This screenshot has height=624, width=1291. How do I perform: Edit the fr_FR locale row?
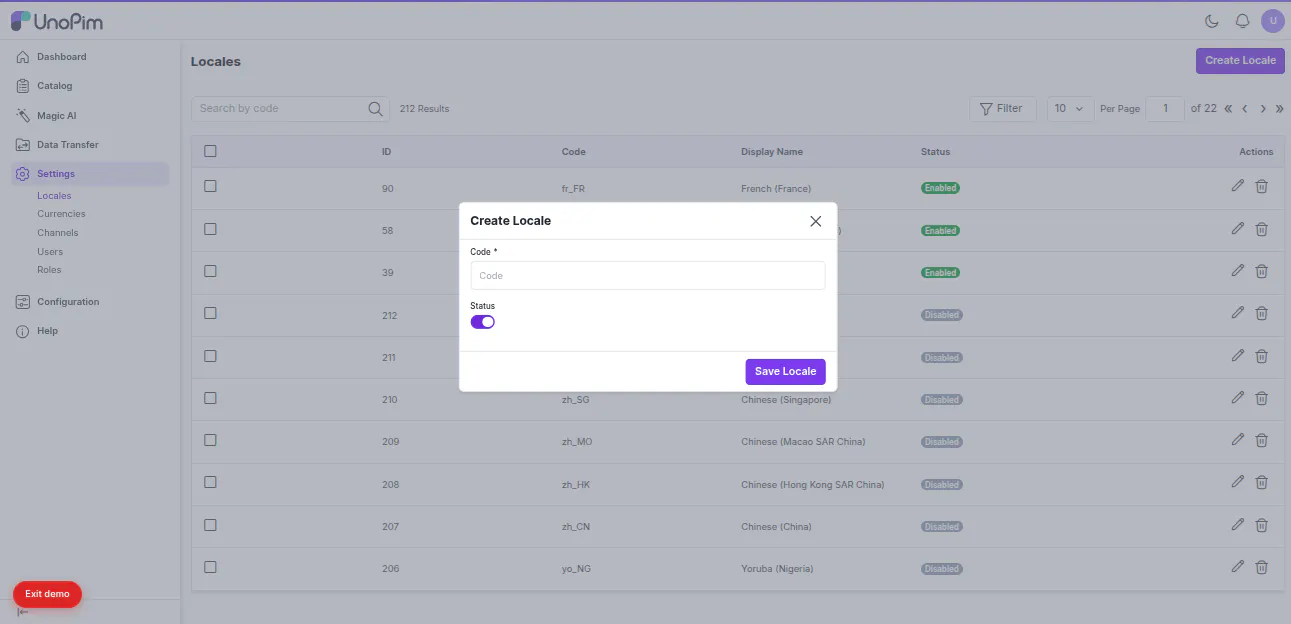[1238, 186]
